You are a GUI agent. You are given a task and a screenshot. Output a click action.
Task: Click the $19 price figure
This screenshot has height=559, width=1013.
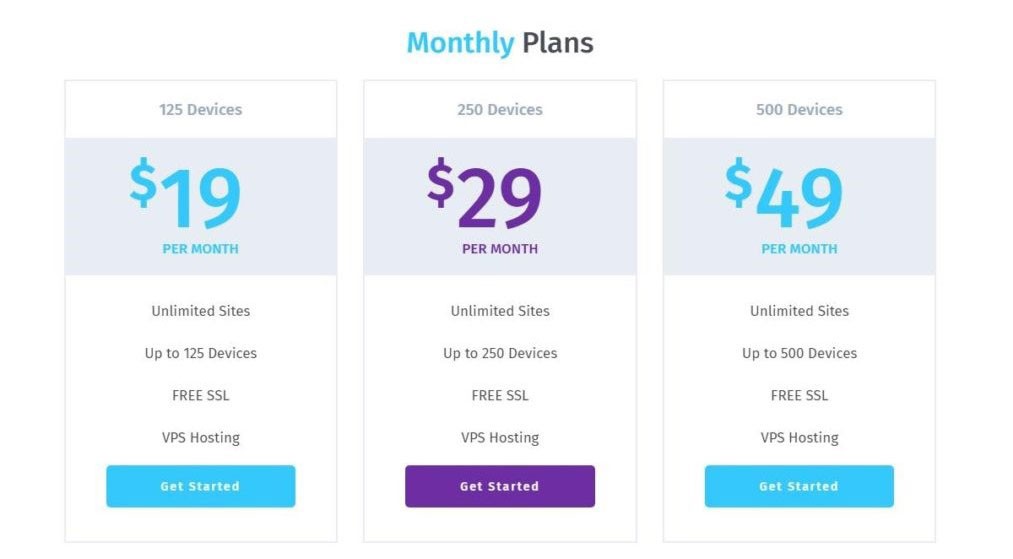186,196
